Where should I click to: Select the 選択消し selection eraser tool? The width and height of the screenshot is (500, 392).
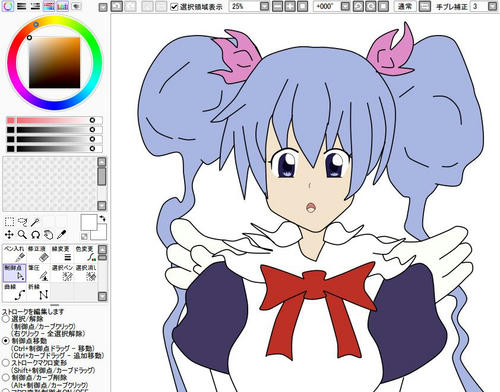(85, 273)
